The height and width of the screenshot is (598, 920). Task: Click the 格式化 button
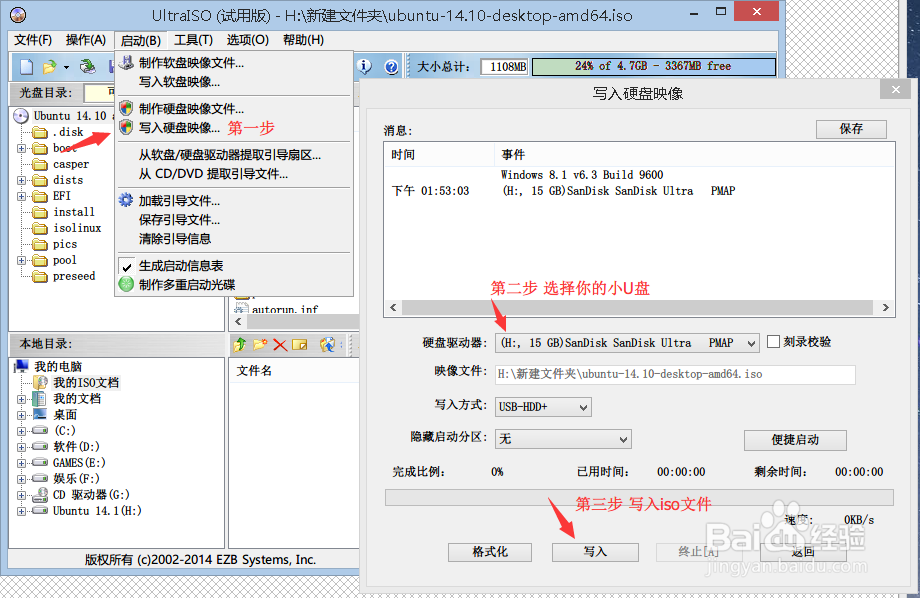point(490,552)
